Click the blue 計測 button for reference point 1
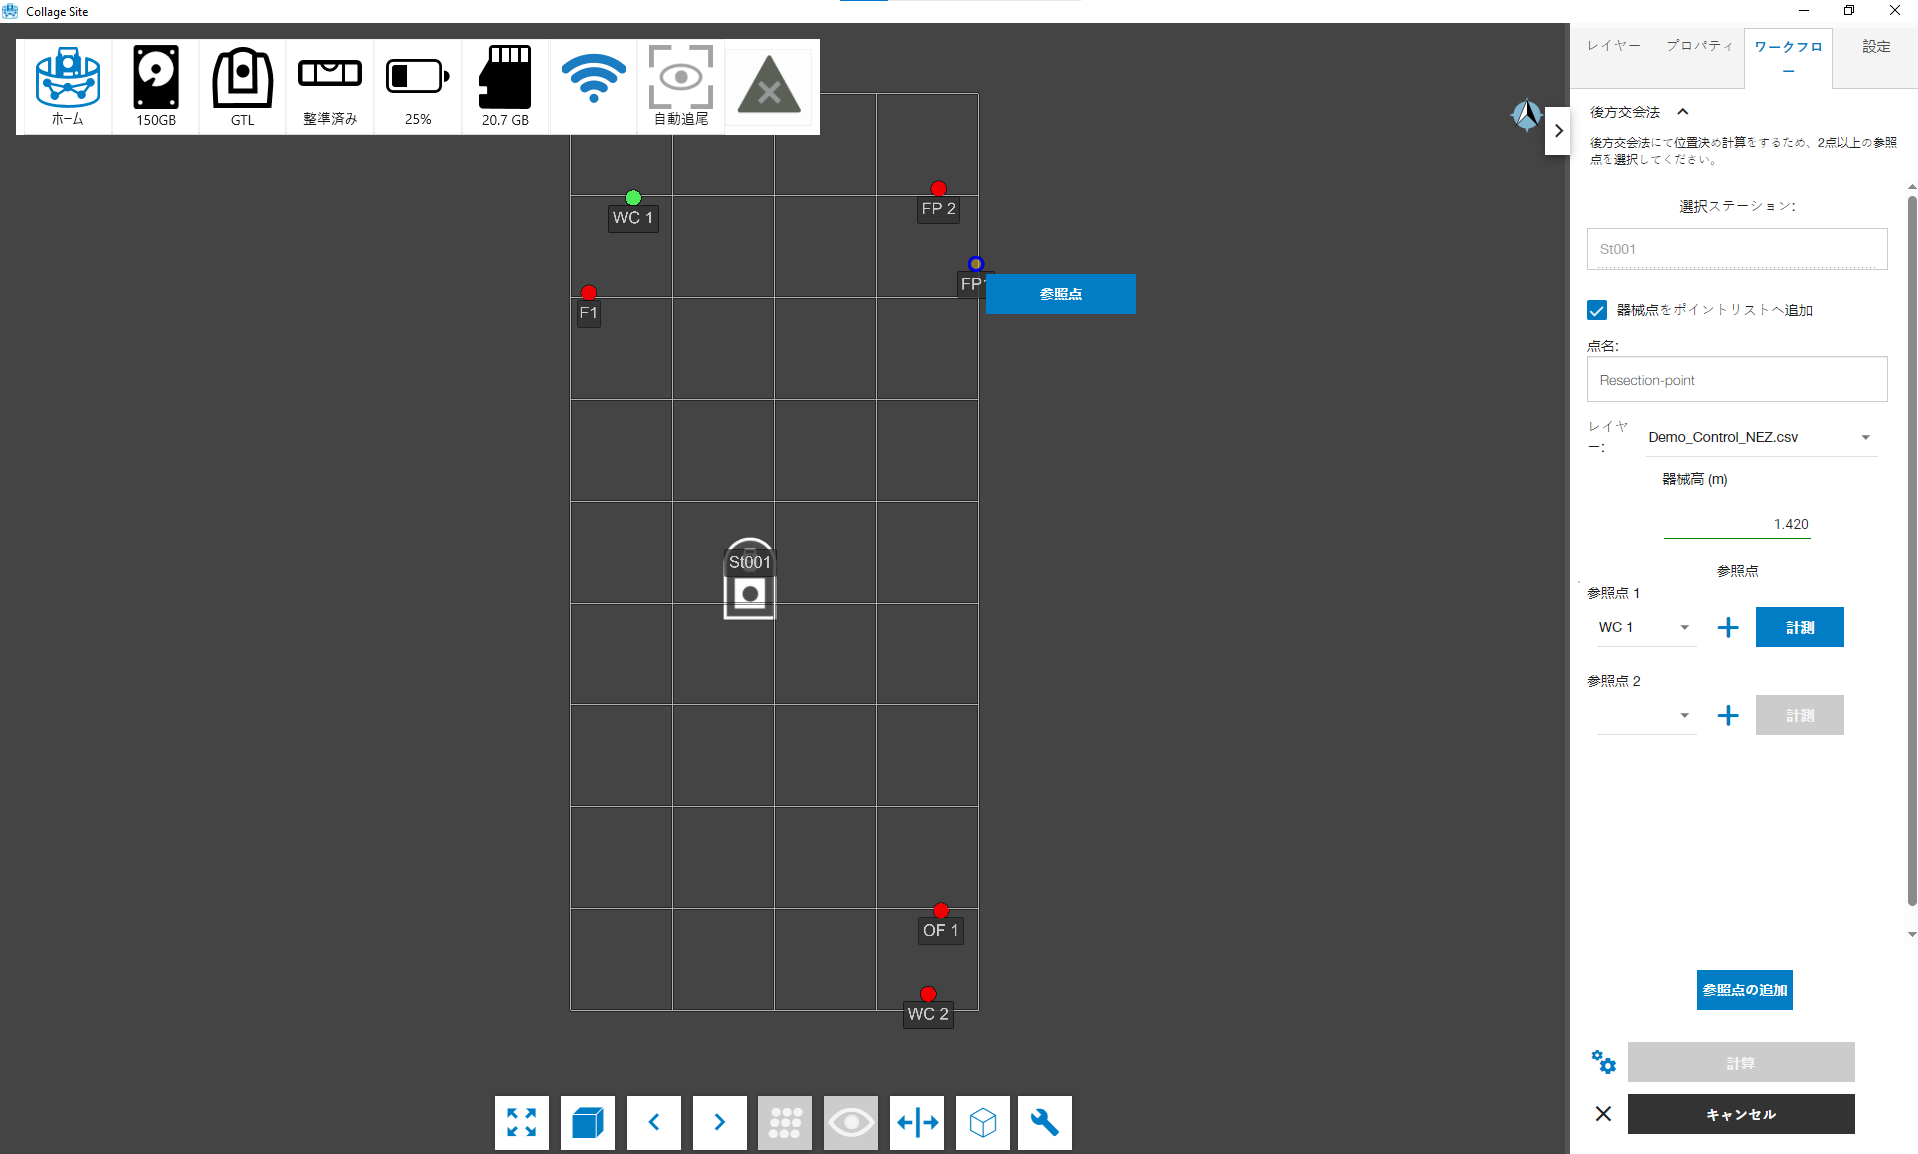Viewport: 1918px width, 1154px height. click(x=1799, y=627)
